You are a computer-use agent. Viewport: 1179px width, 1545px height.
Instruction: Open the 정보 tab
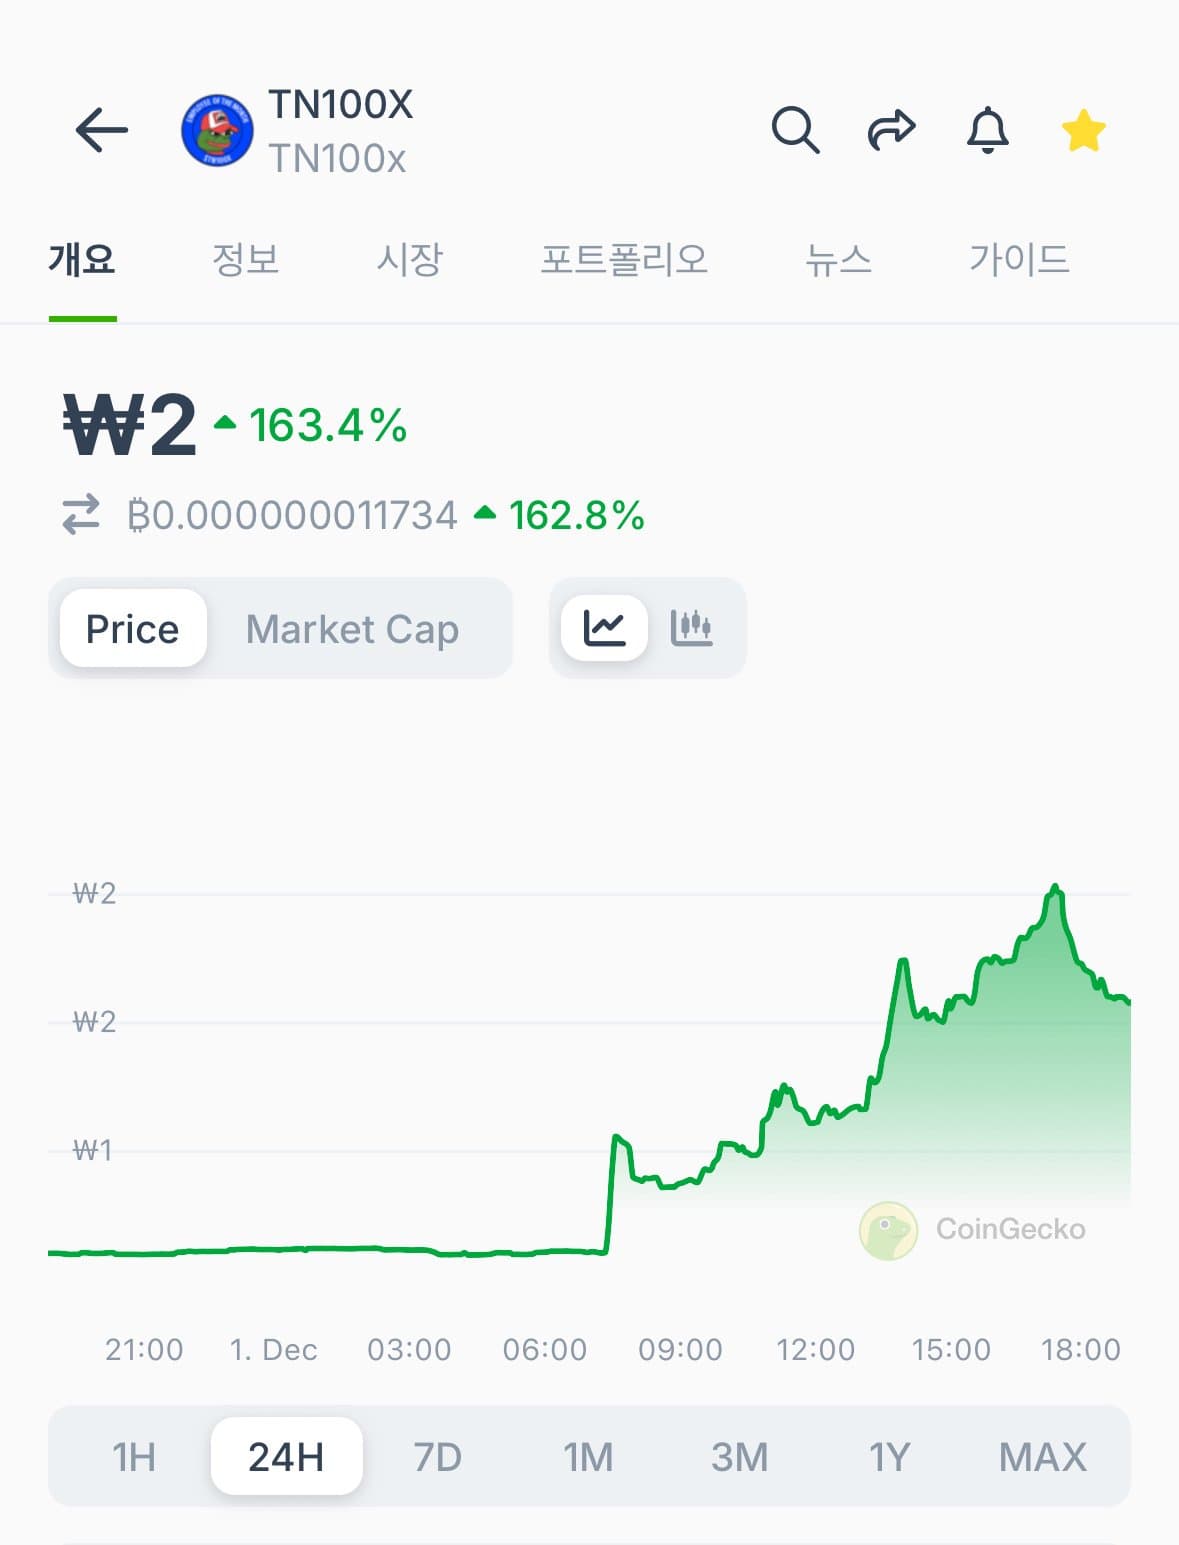(245, 260)
